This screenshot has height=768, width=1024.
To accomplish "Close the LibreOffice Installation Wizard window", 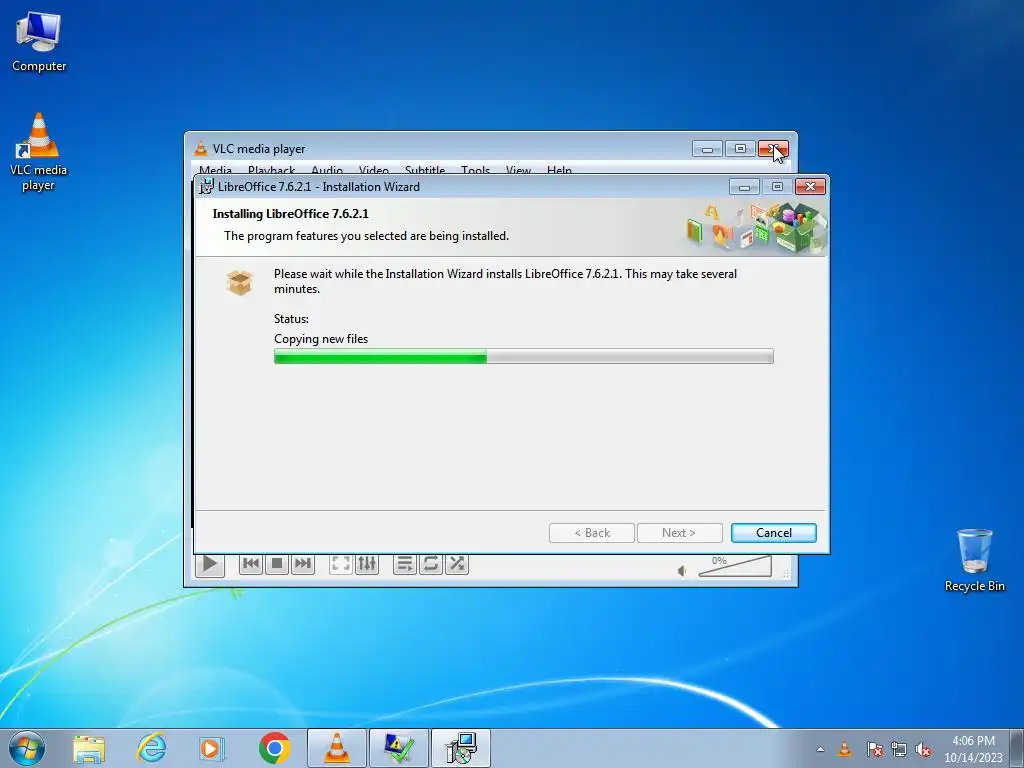I will pyautogui.click(x=810, y=187).
